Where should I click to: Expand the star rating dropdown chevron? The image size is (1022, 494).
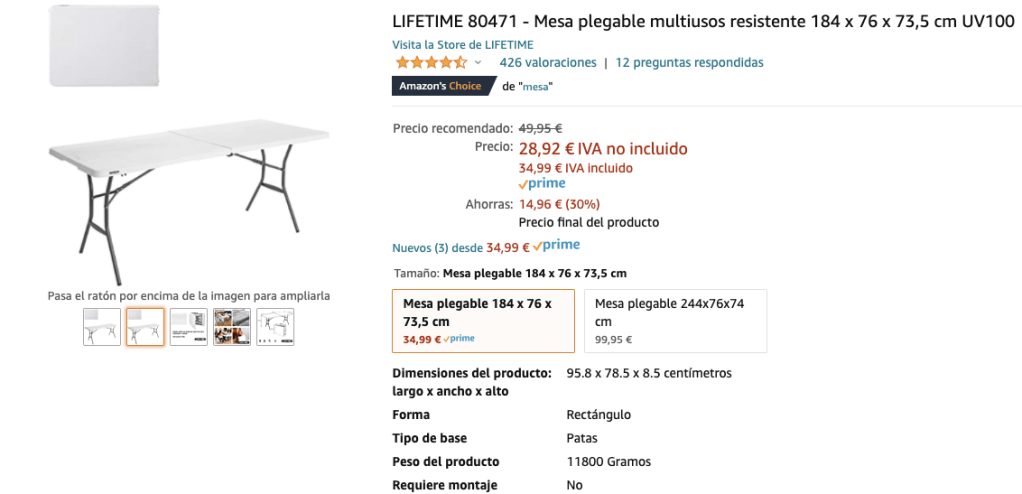pos(478,63)
